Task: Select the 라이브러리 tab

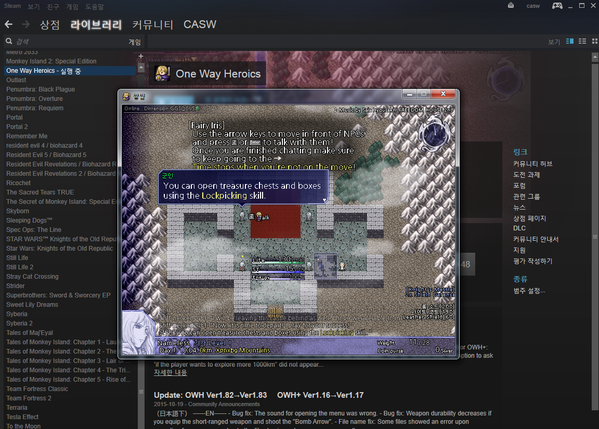Action: pos(96,25)
